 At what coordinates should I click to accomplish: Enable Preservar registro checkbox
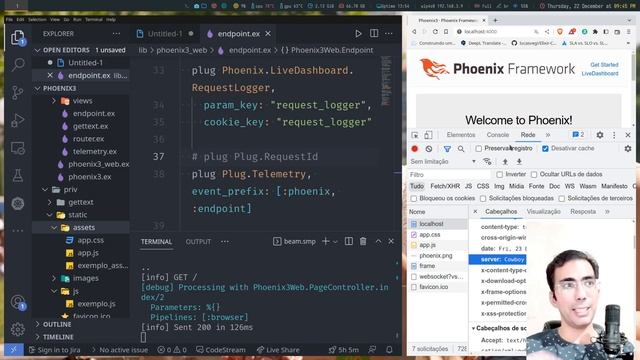479,149
